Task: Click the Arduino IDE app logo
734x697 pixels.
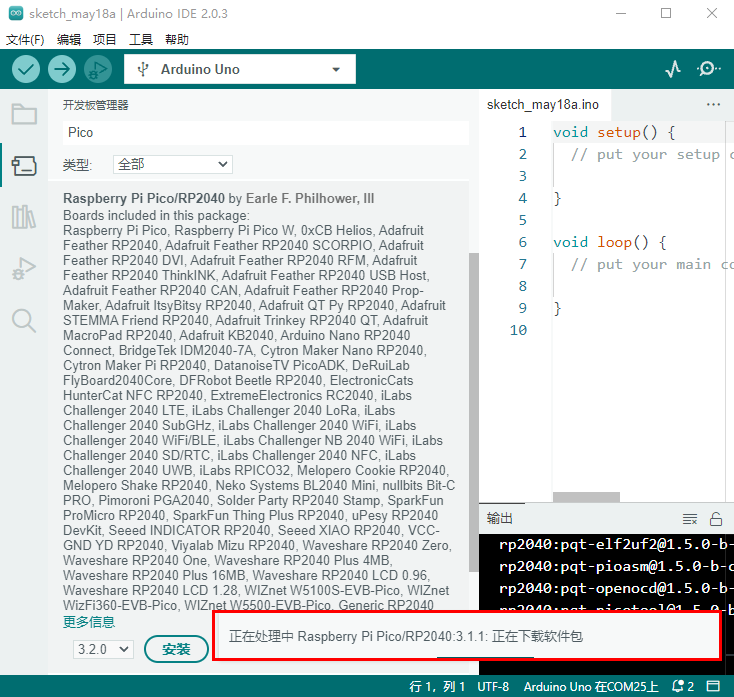Action: point(16,13)
